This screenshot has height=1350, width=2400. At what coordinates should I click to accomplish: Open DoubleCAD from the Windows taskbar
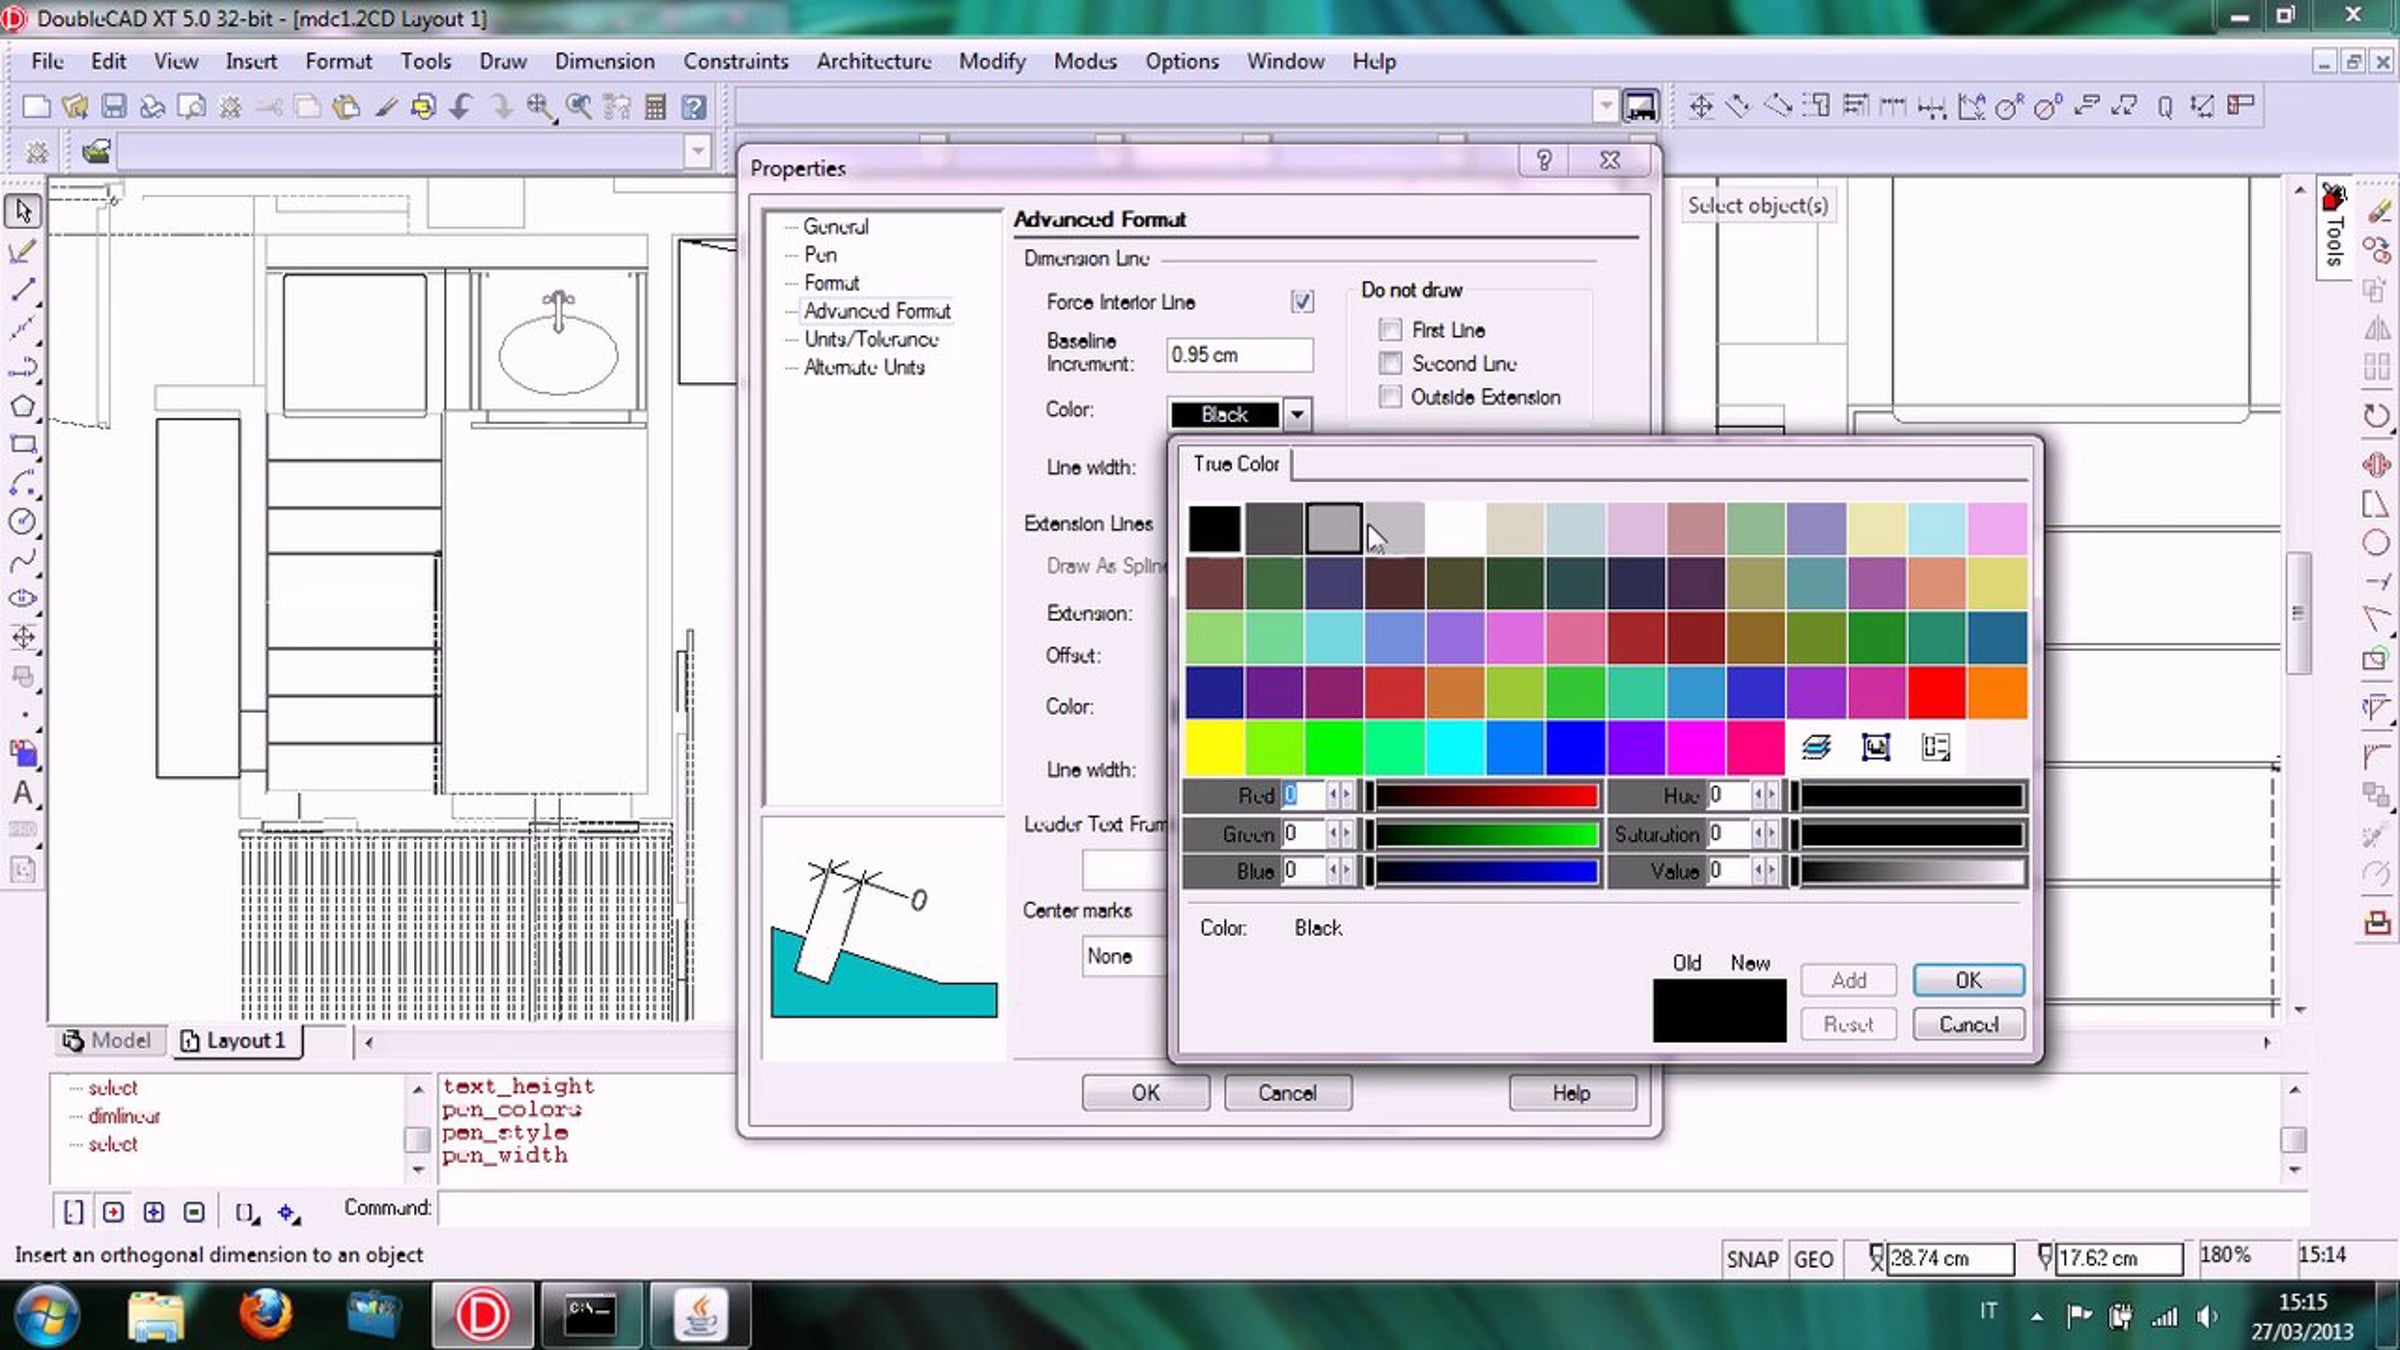click(x=482, y=1314)
